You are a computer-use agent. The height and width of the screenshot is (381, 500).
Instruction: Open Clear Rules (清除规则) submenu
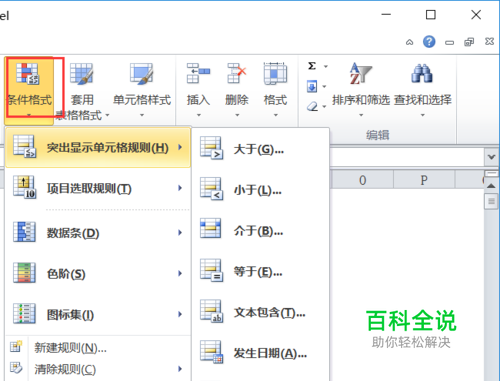[98, 369]
